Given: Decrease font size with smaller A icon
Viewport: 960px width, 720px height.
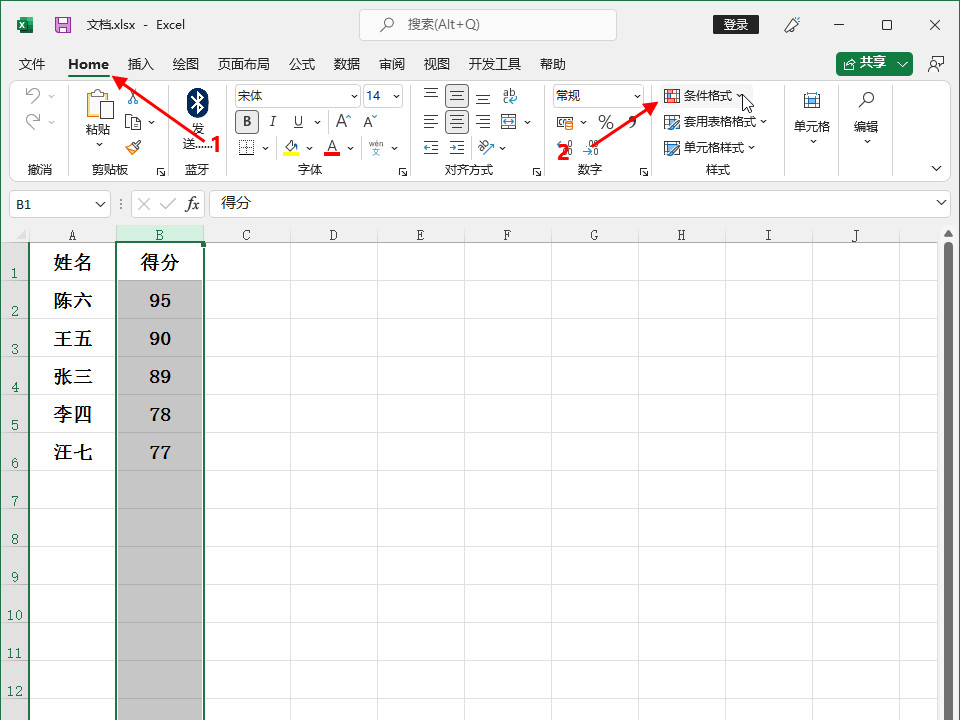Looking at the screenshot, I should click(370, 121).
